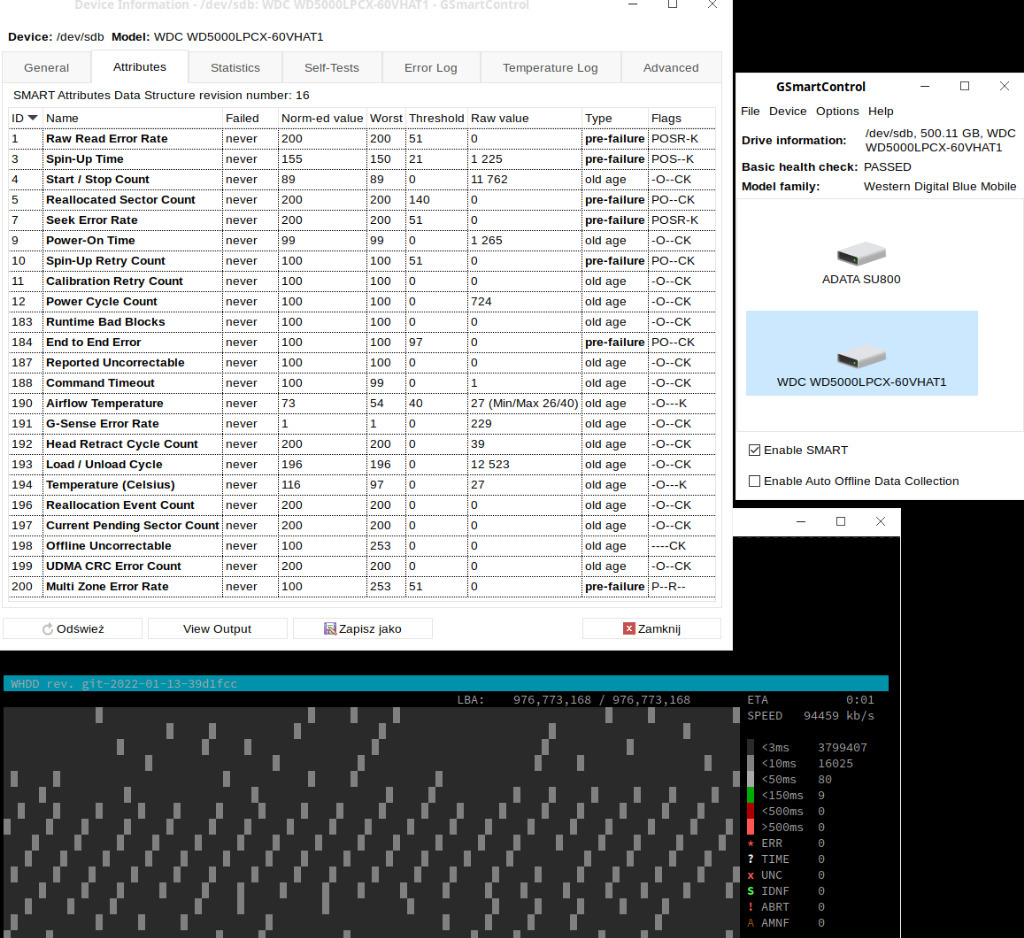Maximize the WHDD terminal window
This screenshot has width=1024, height=938.
(x=840, y=522)
